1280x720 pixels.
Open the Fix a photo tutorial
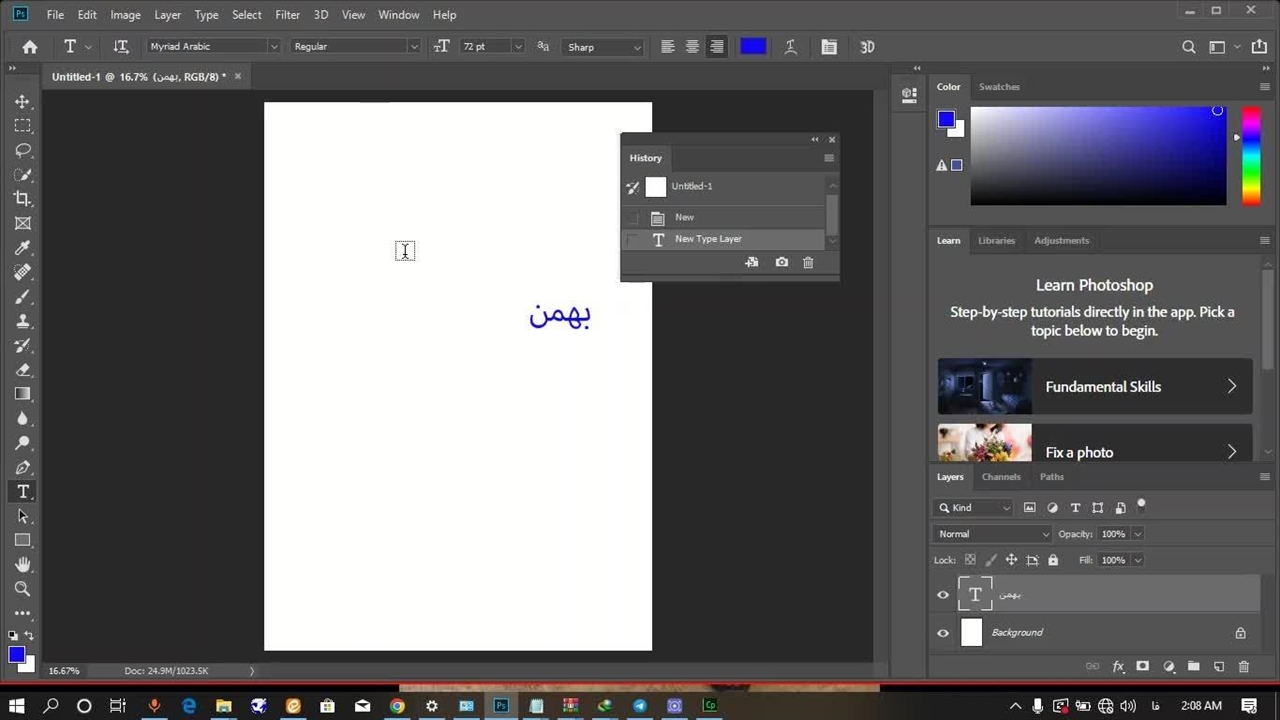[x=1094, y=452]
